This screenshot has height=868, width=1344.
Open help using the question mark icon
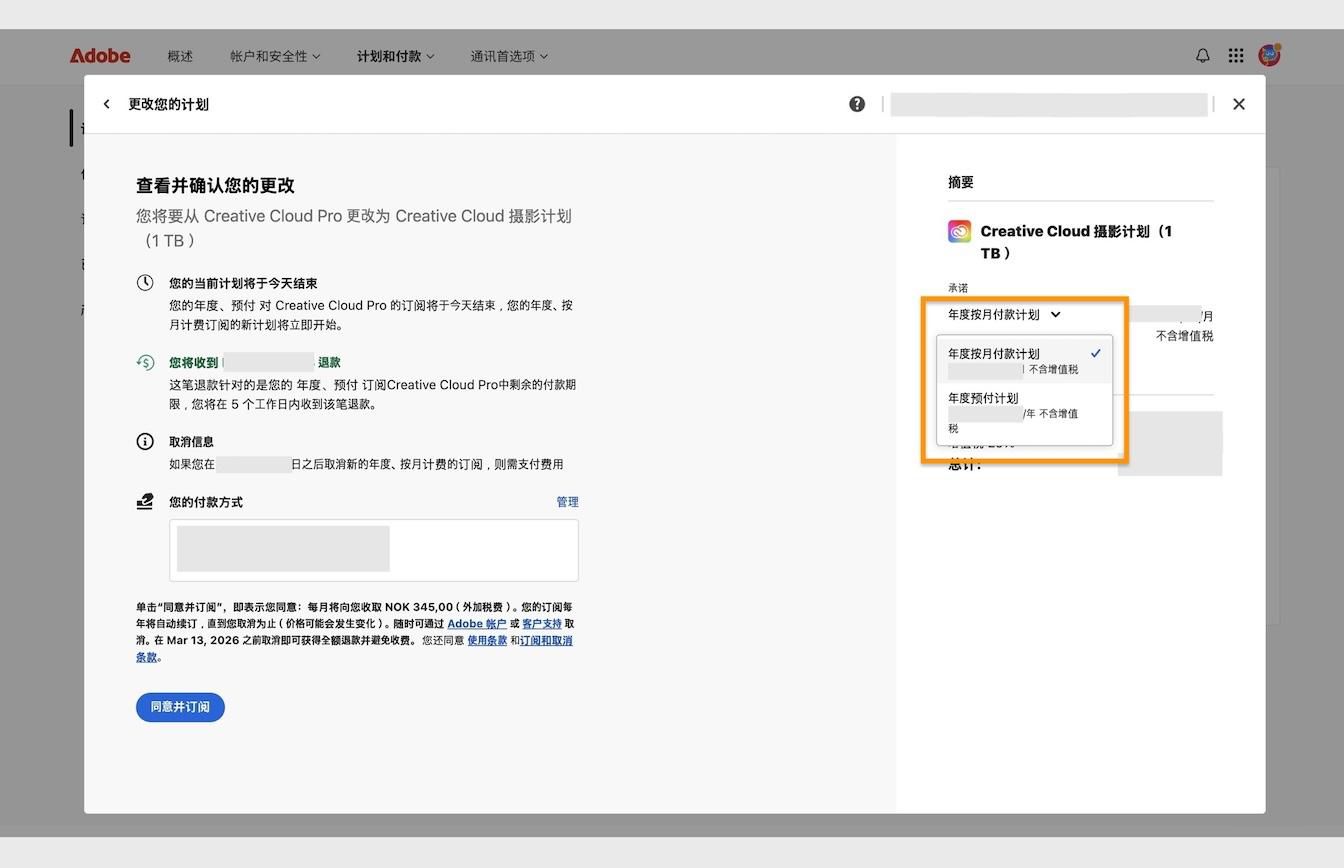pyautogui.click(x=856, y=103)
